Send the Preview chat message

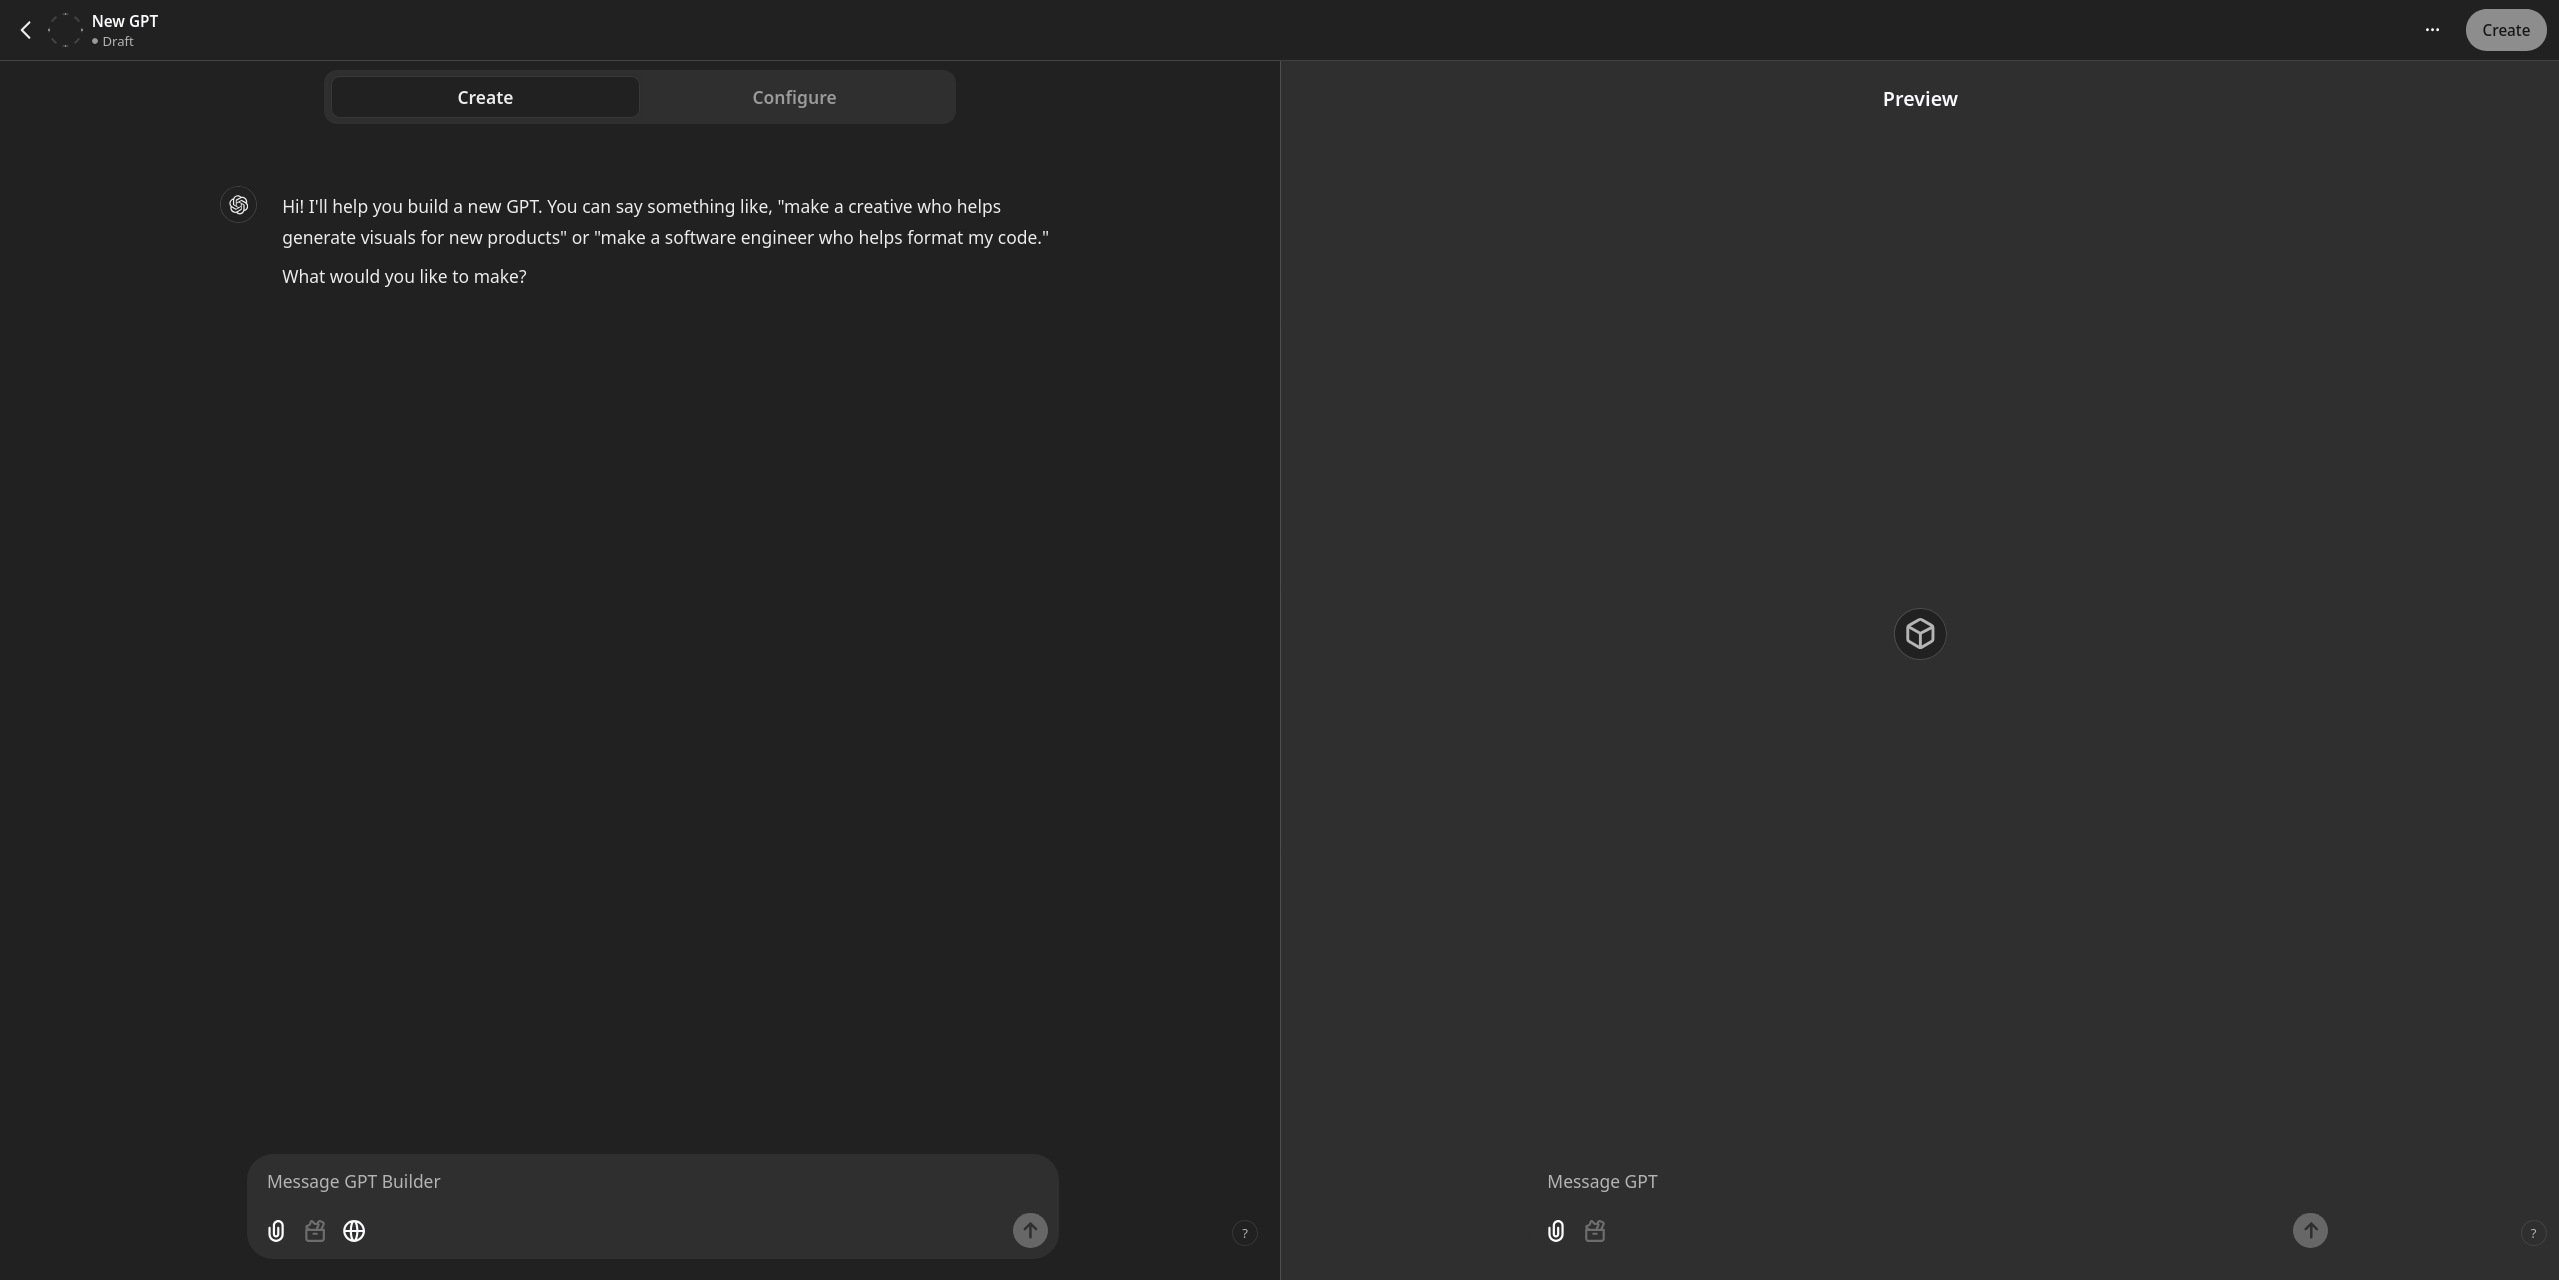point(2309,1230)
